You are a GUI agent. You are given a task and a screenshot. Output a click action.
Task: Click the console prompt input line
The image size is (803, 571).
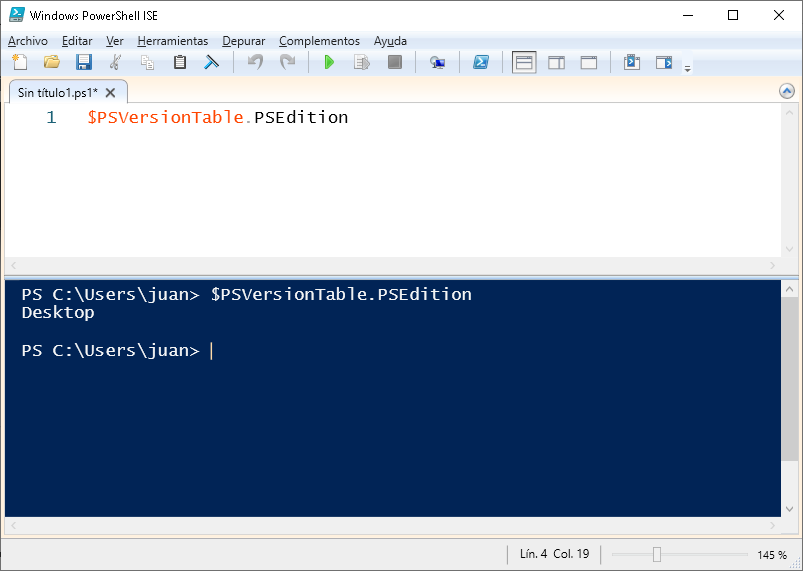click(117, 351)
